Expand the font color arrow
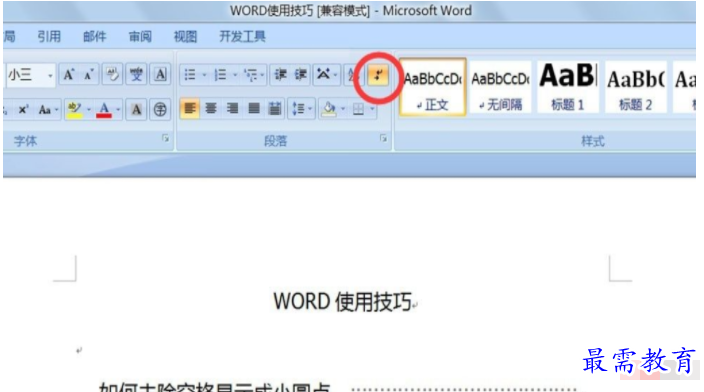Image resolution: width=704 pixels, height=392 pixels. point(118,109)
